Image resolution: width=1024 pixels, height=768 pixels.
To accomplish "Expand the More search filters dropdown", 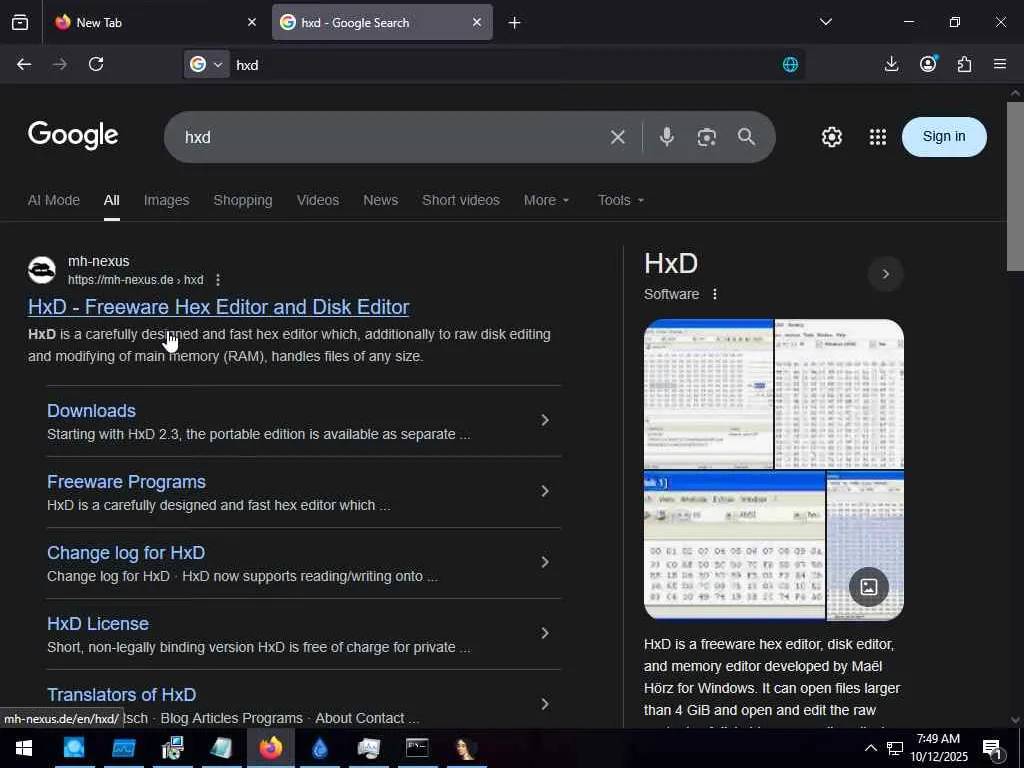I will click(x=547, y=200).
